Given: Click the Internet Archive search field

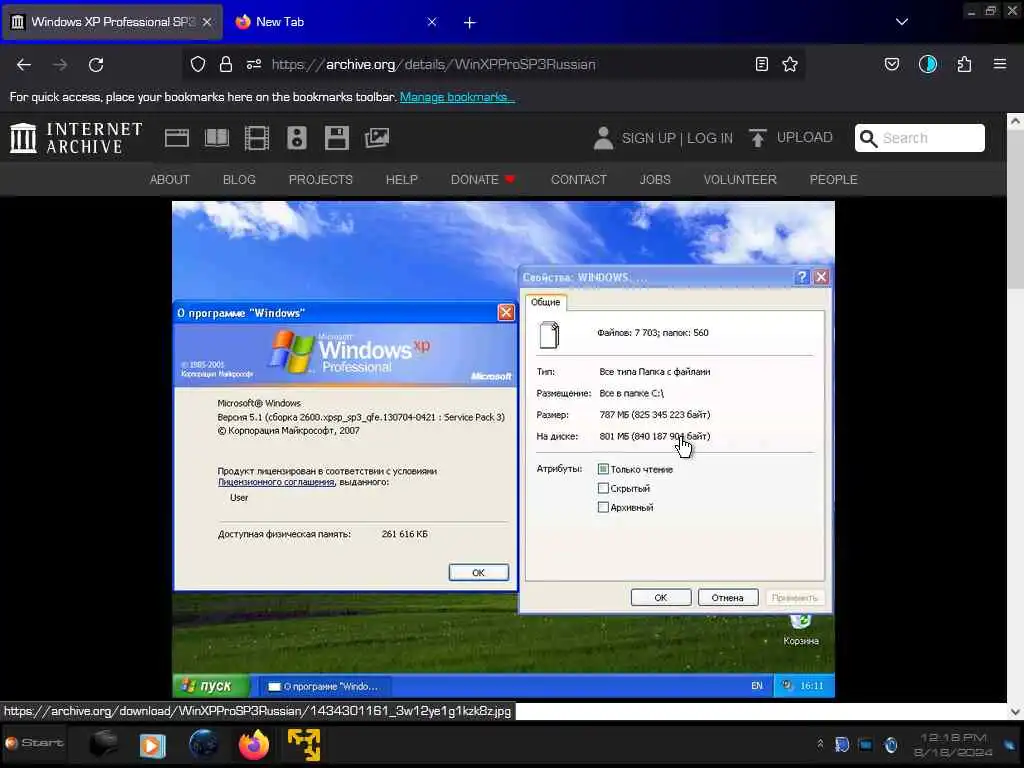Looking at the screenshot, I should (x=920, y=138).
